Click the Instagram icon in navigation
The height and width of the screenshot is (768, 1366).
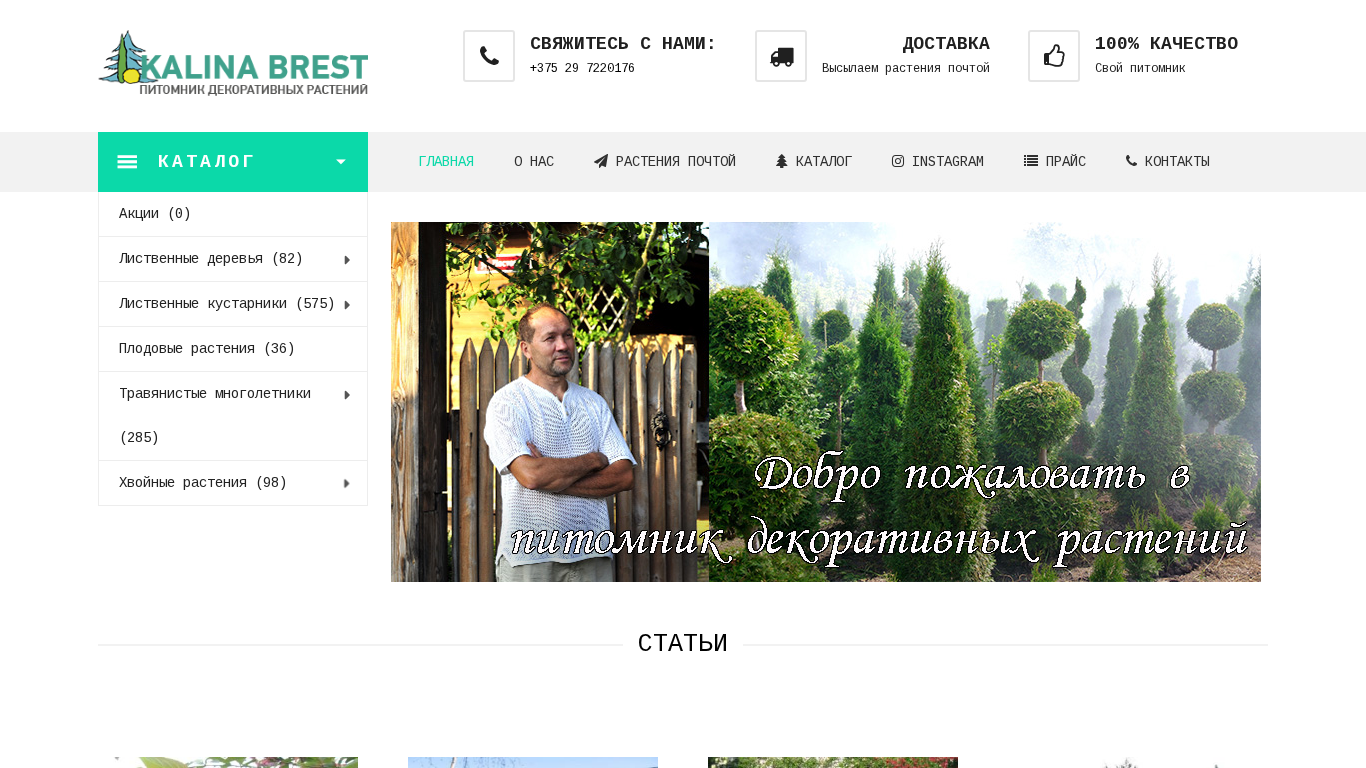coord(898,161)
